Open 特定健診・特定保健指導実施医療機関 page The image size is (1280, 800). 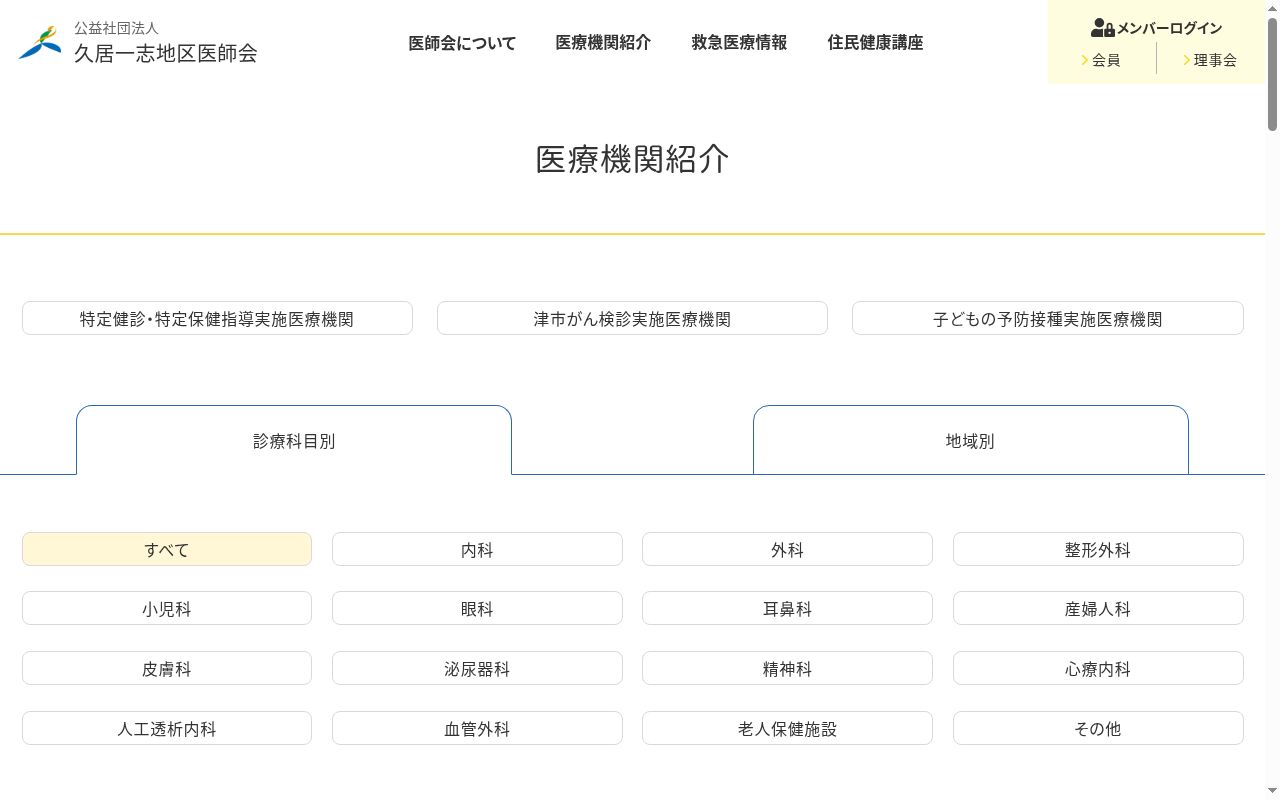[217, 318]
